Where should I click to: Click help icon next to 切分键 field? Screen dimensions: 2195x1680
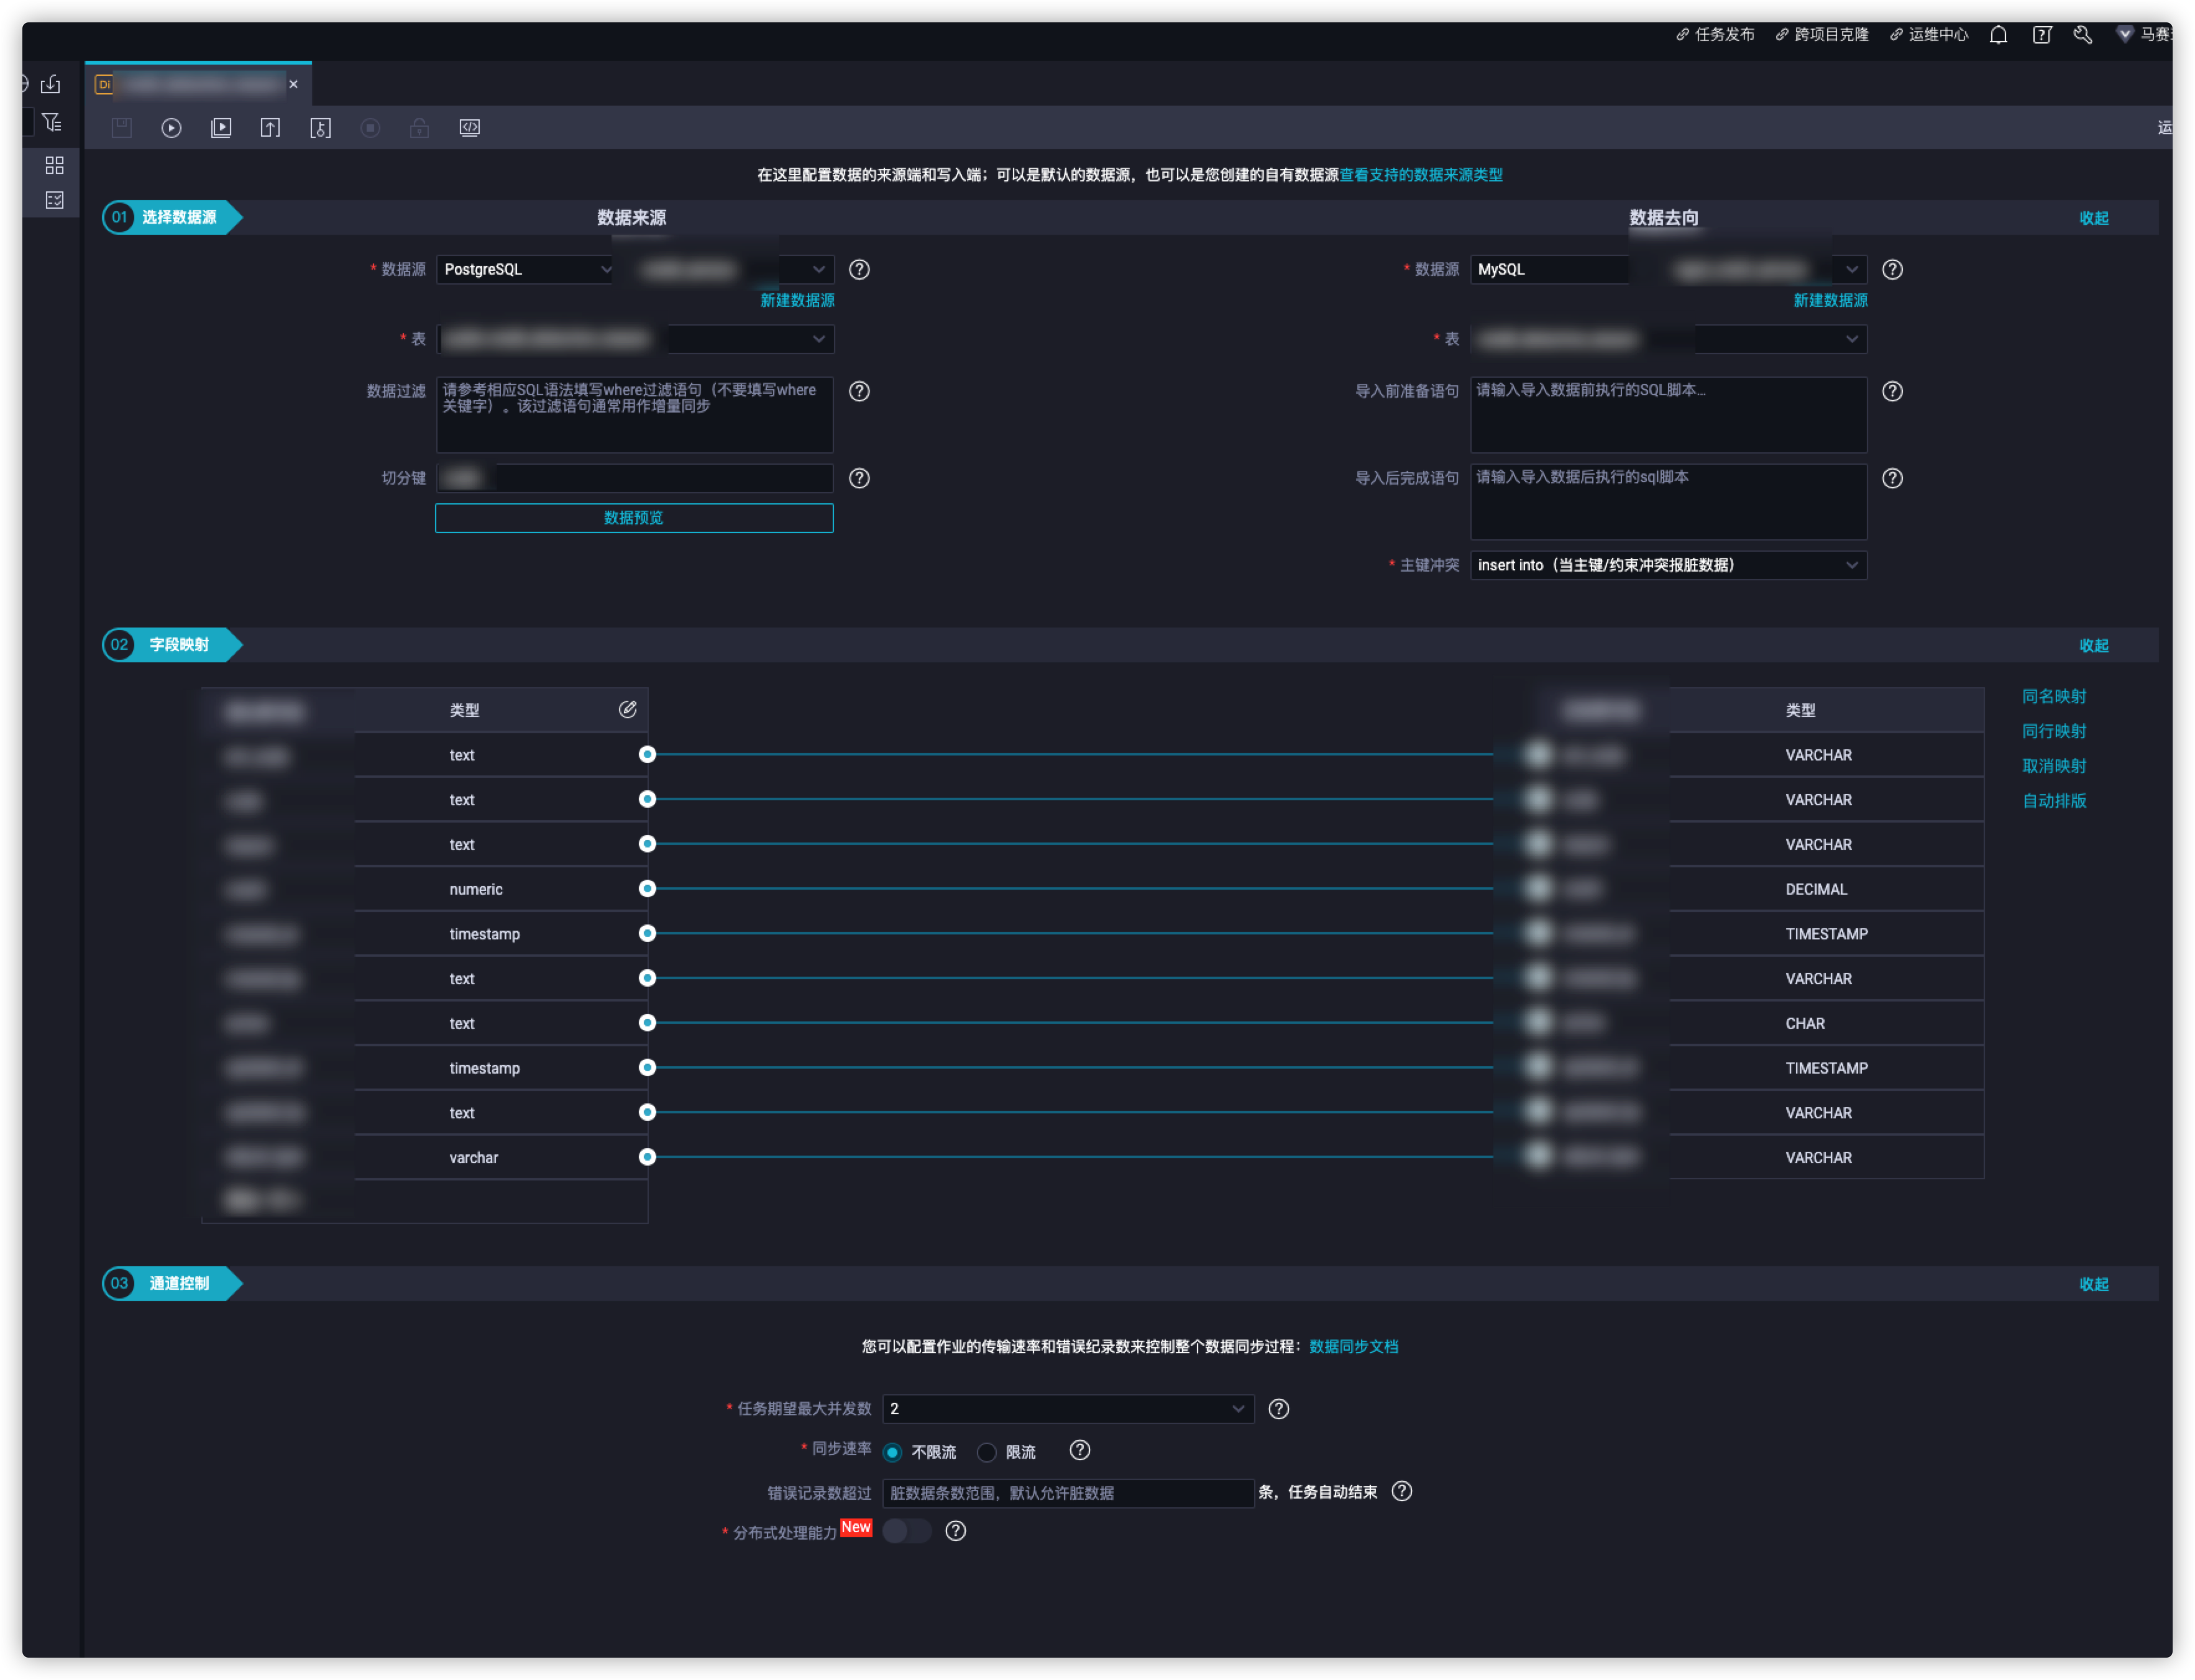point(858,478)
